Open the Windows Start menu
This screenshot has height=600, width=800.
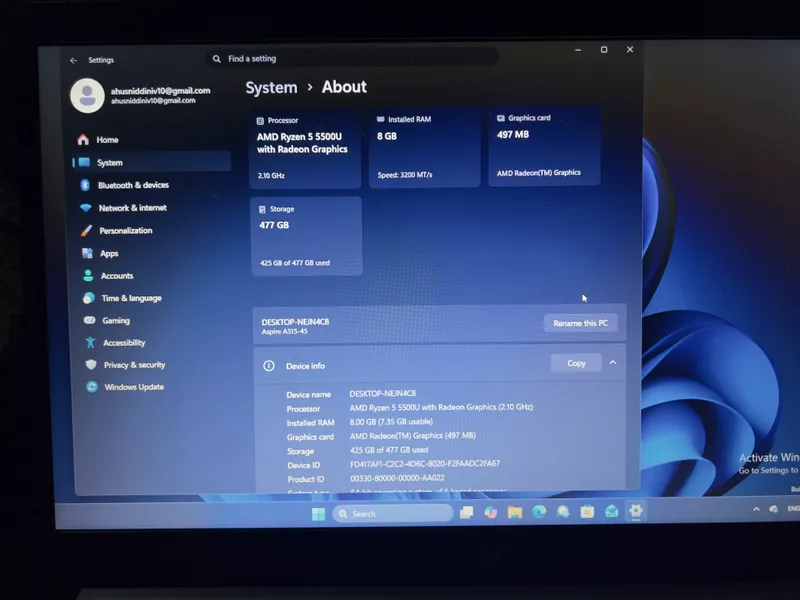[x=318, y=514]
